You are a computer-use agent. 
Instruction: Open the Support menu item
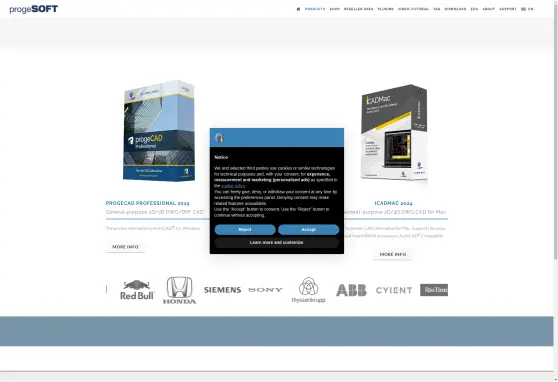pyautogui.click(x=508, y=9)
